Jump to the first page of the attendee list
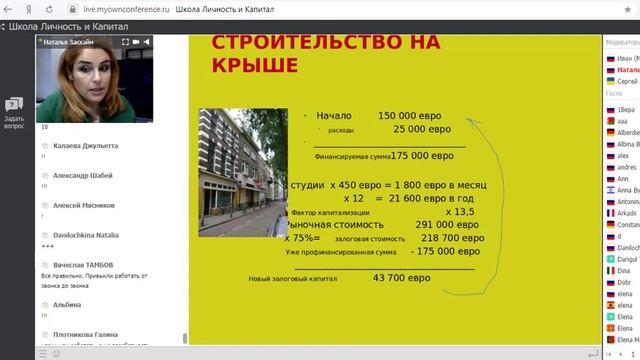Image resolution: width=640 pixels, height=360 pixels. 609,354
